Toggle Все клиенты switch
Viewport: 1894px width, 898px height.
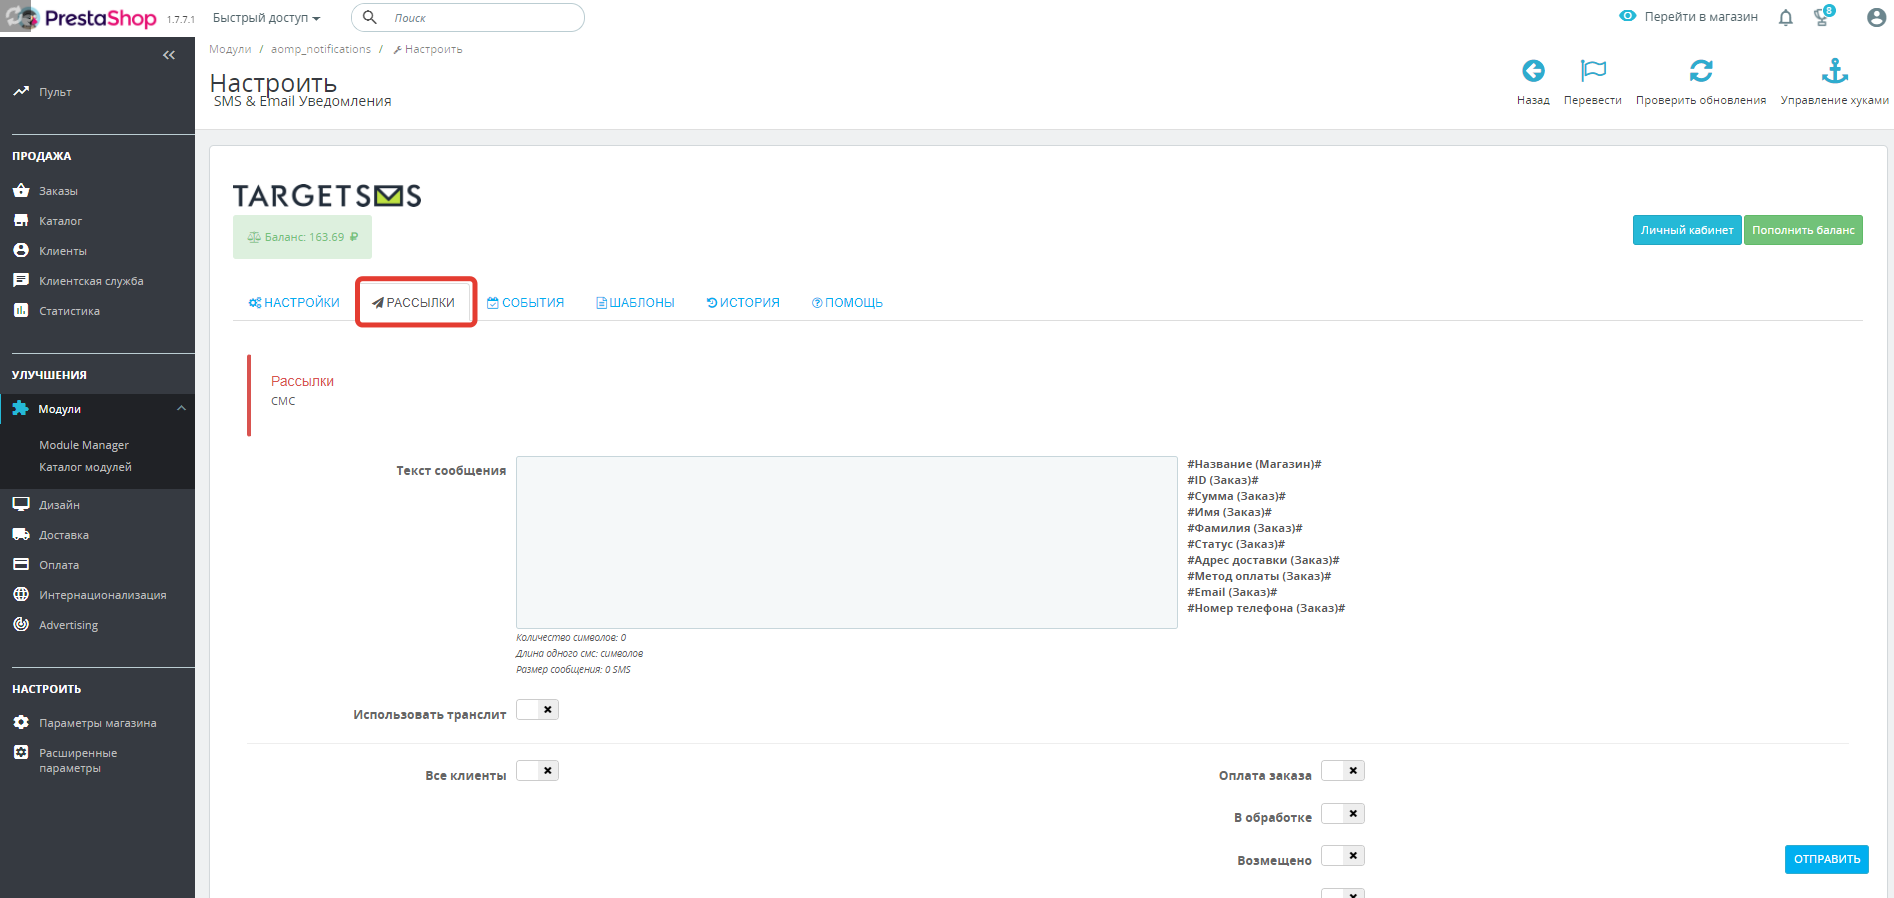[537, 771]
